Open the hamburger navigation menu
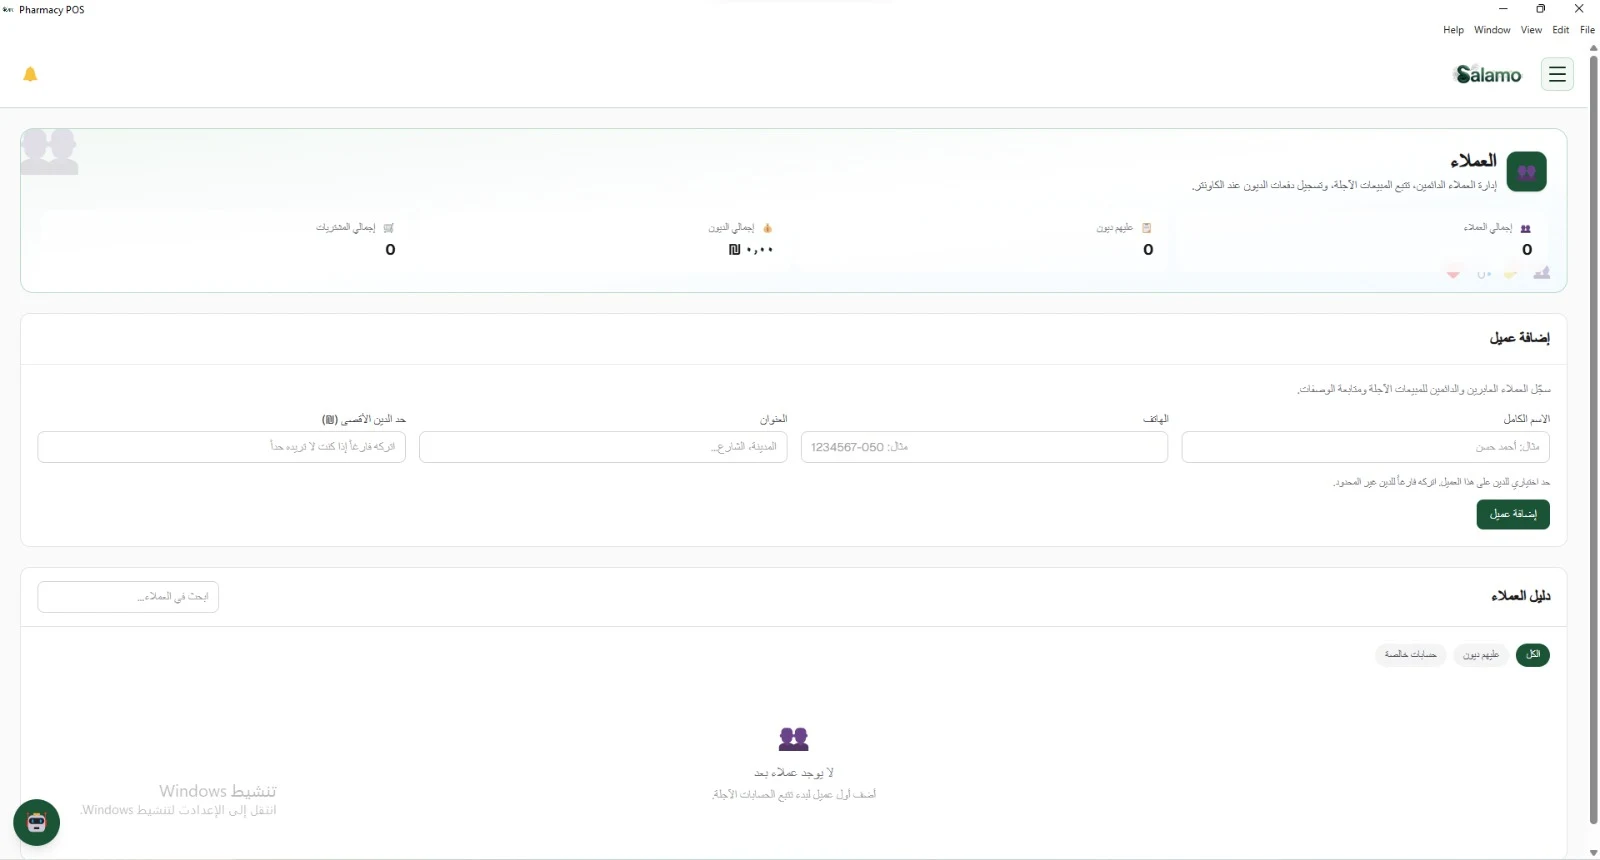This screenshot has width=1600, height=860. (1557, 74)
